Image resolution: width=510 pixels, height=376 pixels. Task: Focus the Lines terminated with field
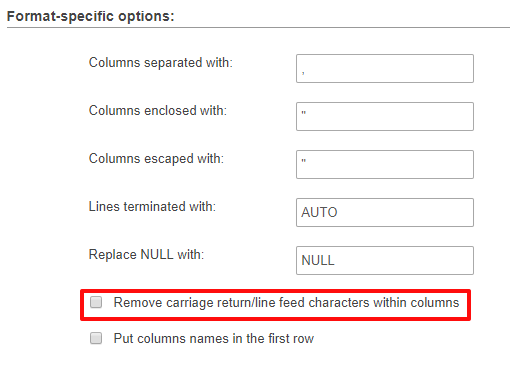click(x=385, y=212)
